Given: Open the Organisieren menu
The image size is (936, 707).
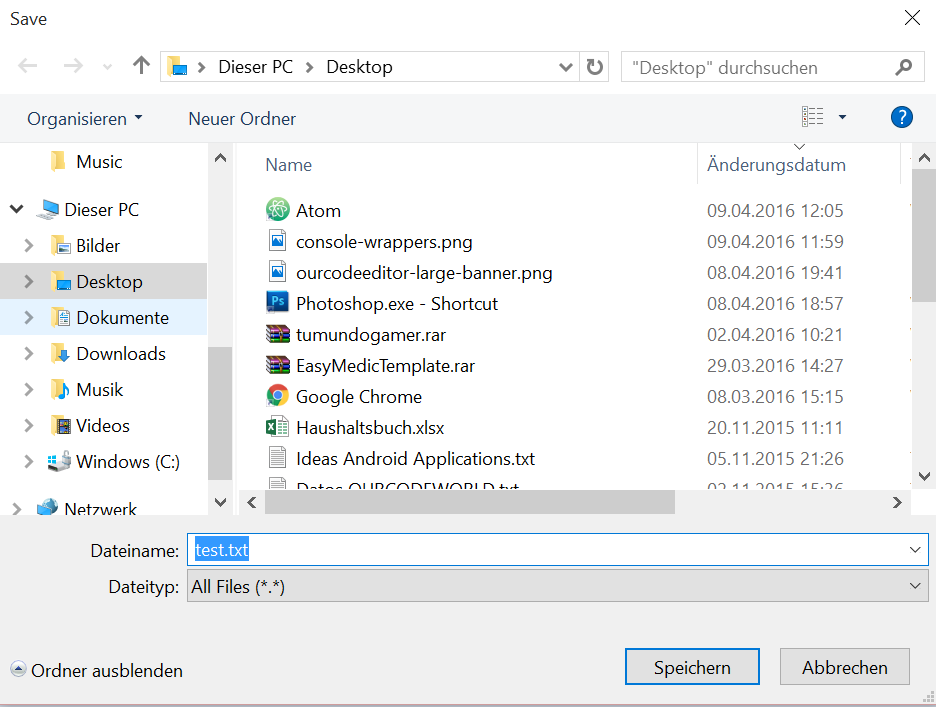Looking at the screenshot, I should (85, 119).
